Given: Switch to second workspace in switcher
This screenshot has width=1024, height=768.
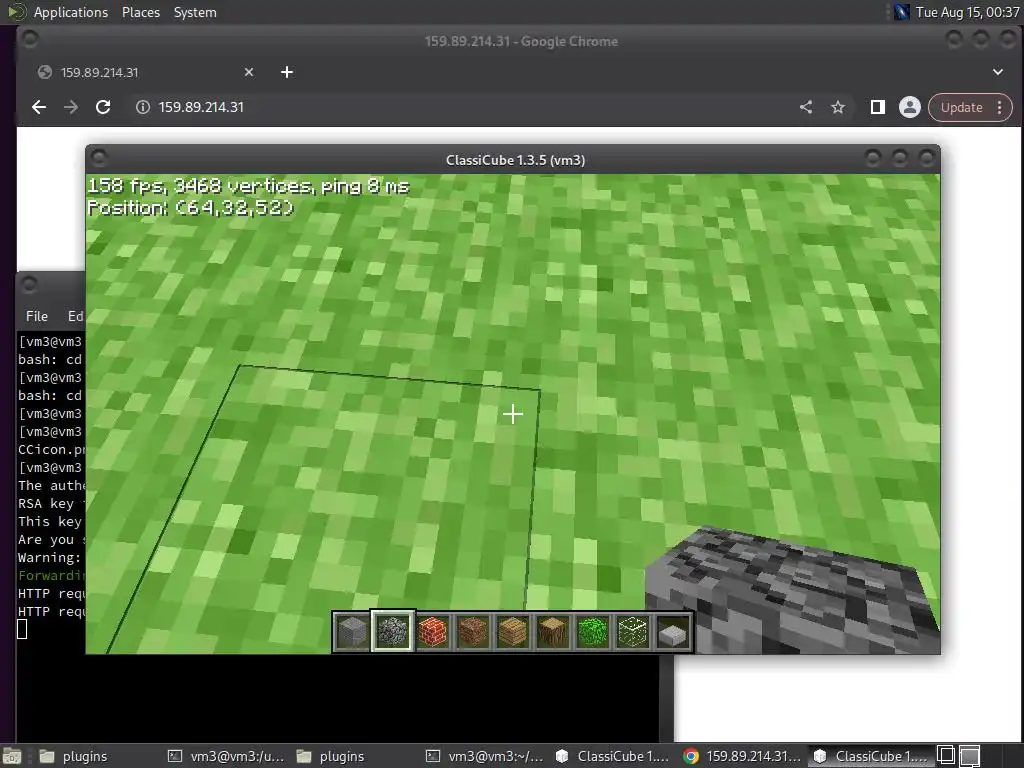Looking at the screenshot, I should pyautogui.click(x=970, y=756).
